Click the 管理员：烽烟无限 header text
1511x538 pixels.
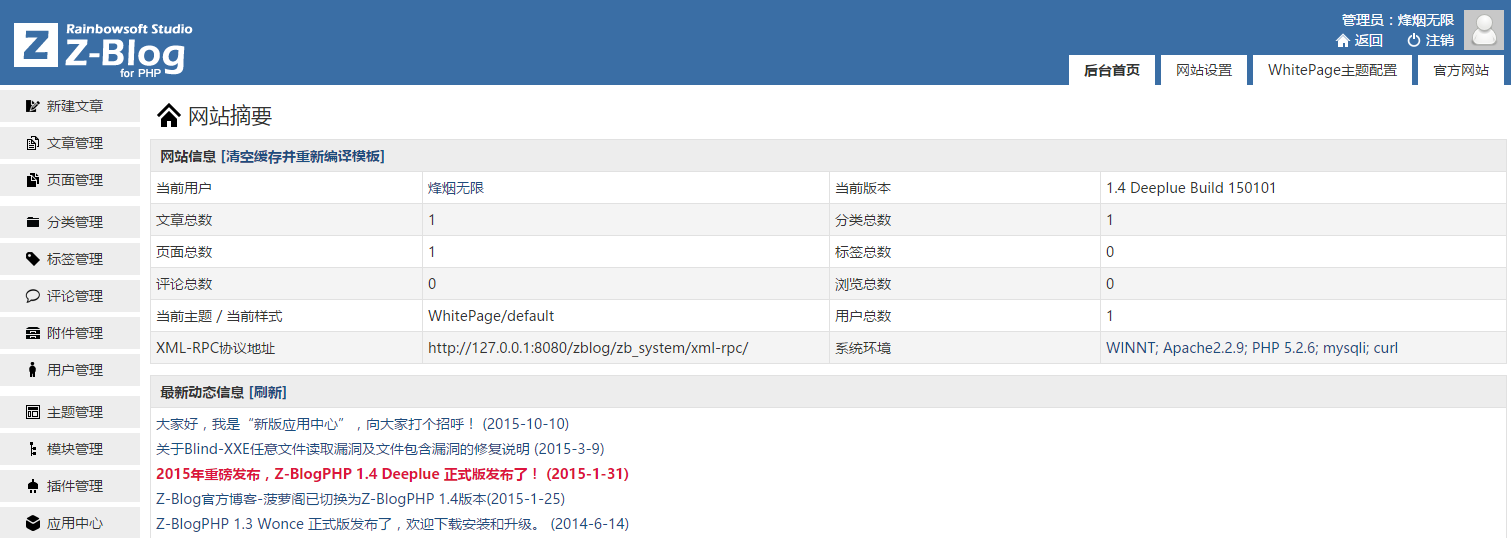1398,20
